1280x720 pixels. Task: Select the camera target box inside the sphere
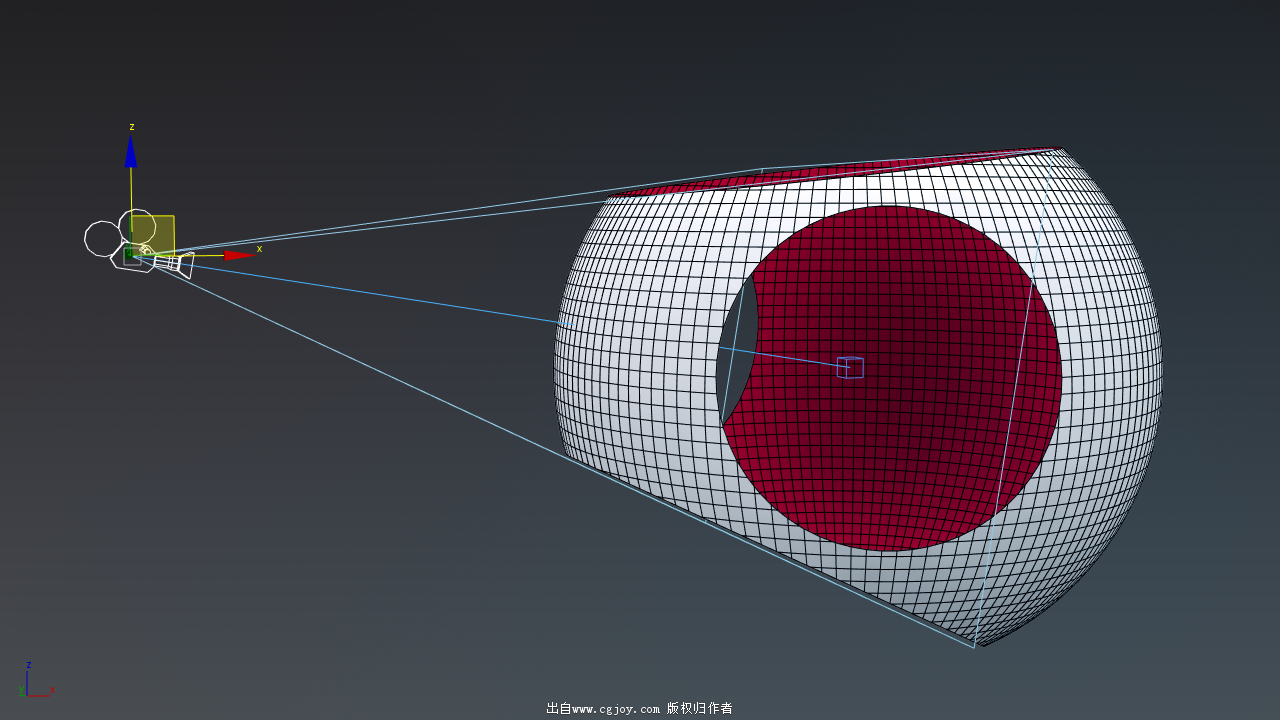[850, 367]
